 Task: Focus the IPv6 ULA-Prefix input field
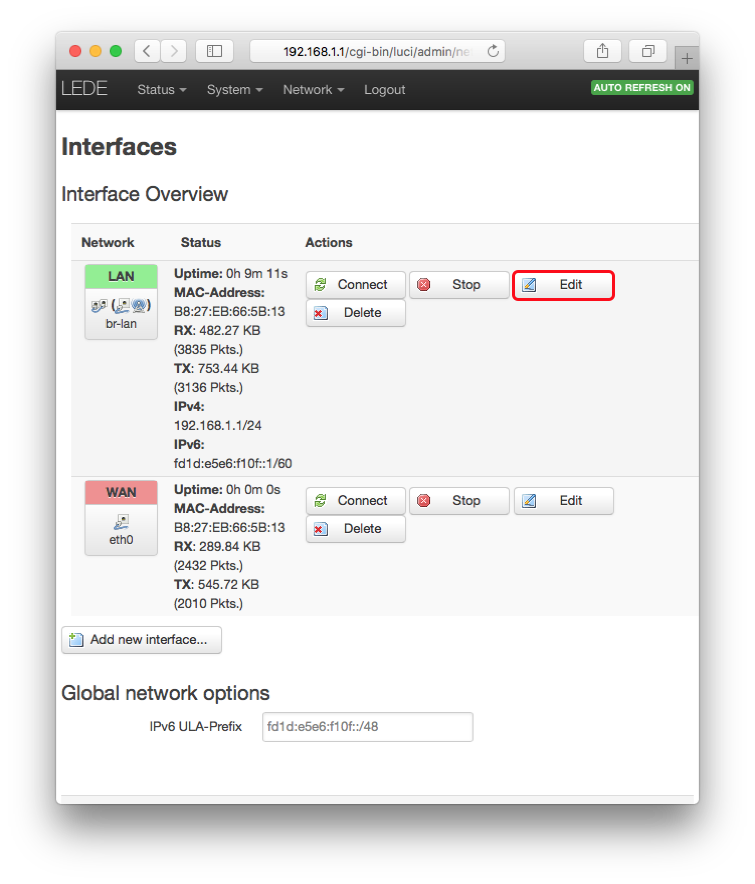click(x=368, y=727)
